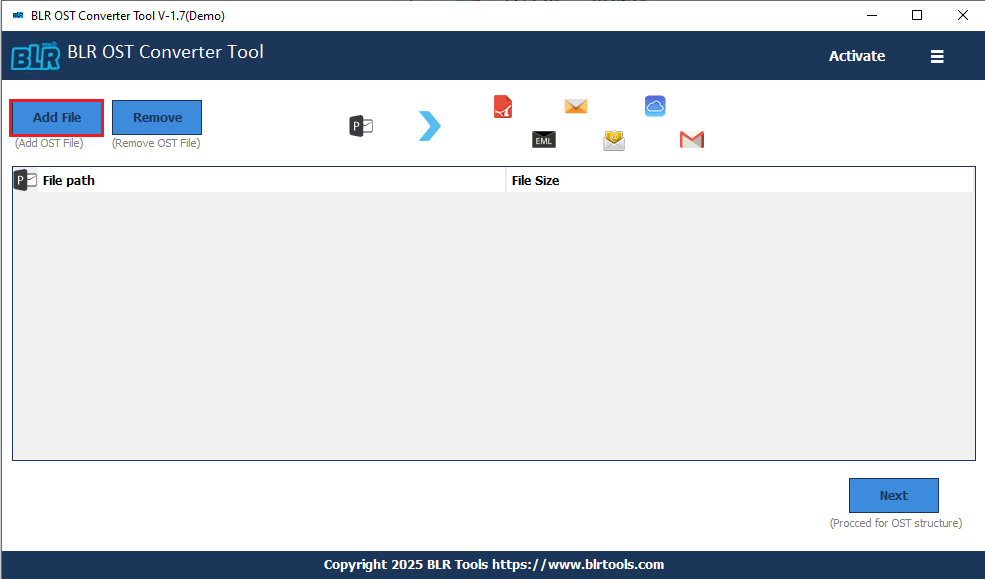Select the iCloud export icon

tap(655, 105)
